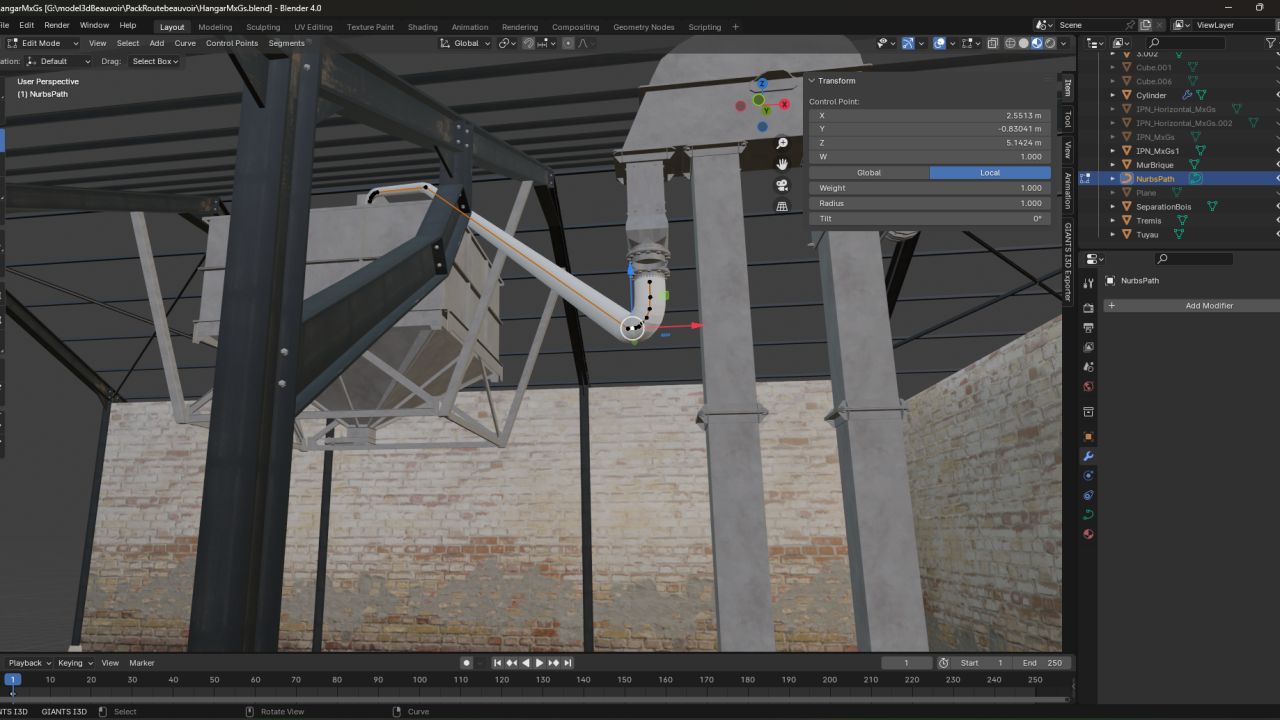Open the Modifiers wrench properties tab
Image resolution: width=1280 pixels, height=720 pixels.
click(x=1089, y=456)
